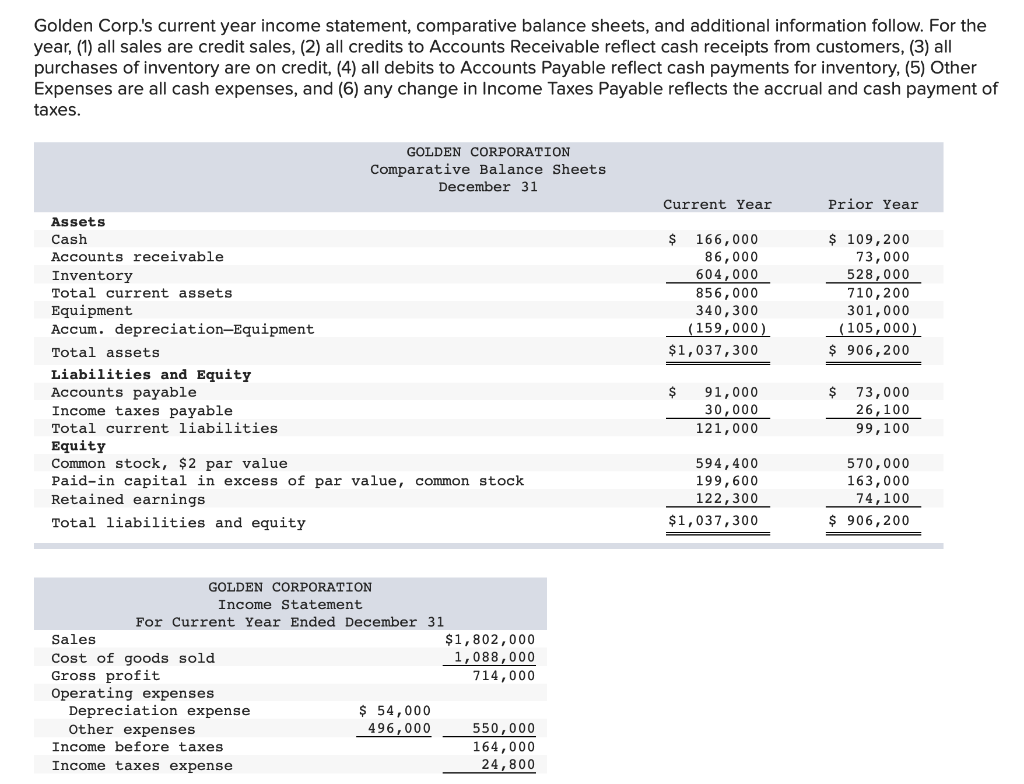Select the GOLDEN CORPORATION balance sheet title
This screenshot has width=1024, height=784.
(x=488, y=151)
